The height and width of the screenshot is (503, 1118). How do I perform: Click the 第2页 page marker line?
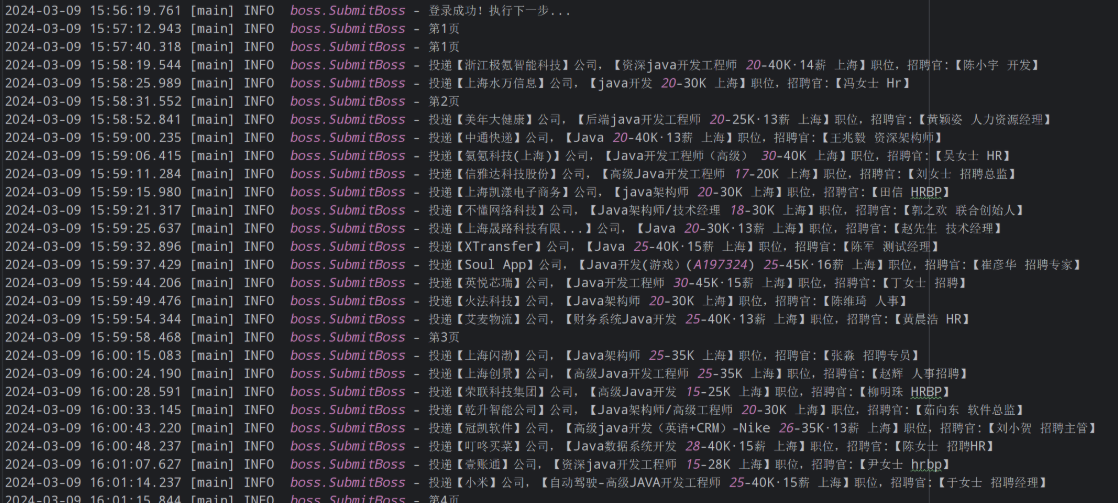pos(444,102)
